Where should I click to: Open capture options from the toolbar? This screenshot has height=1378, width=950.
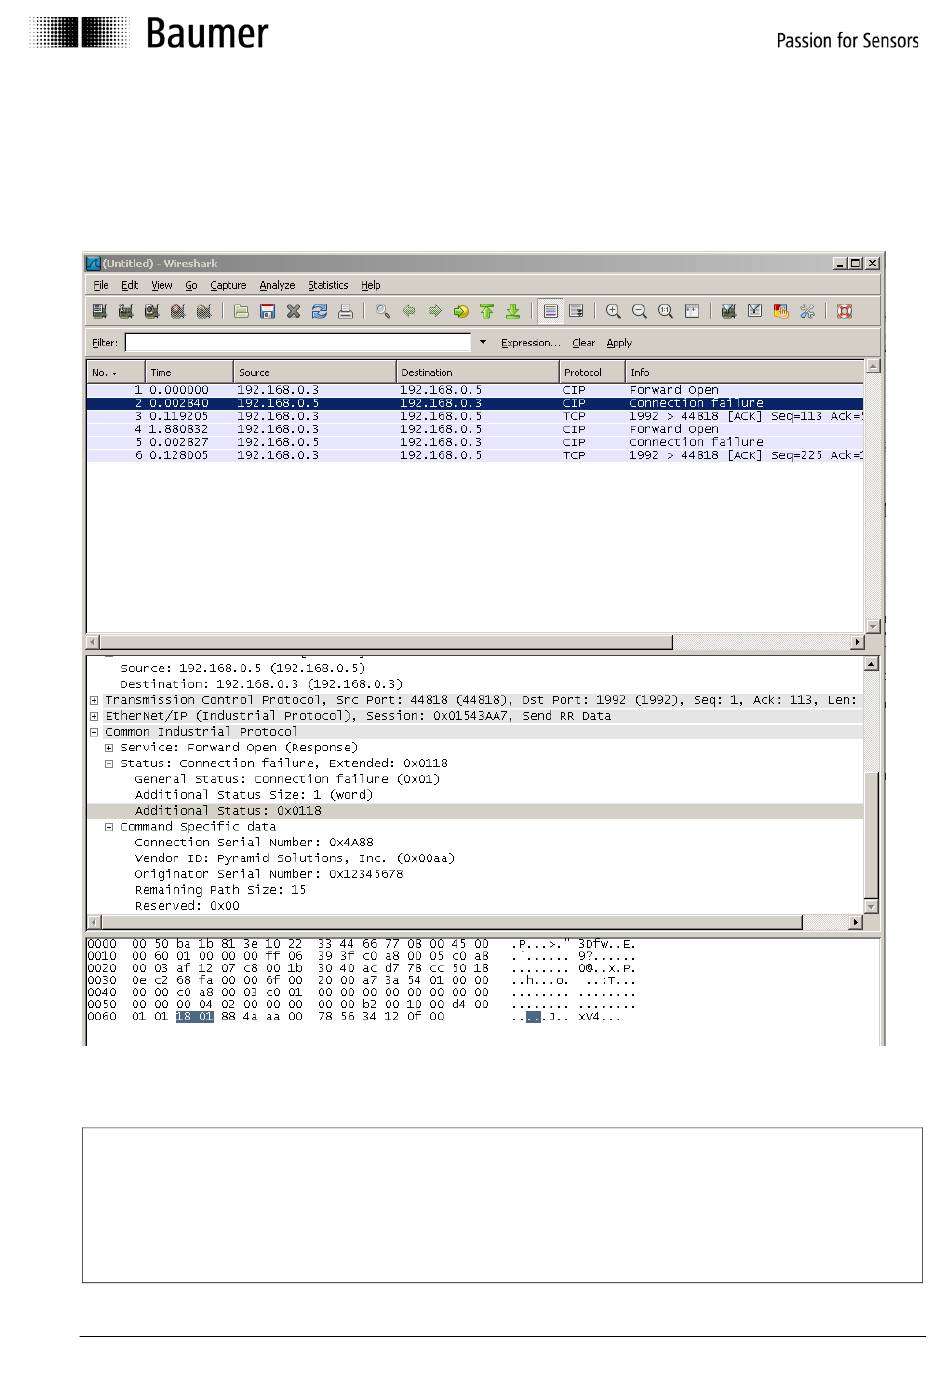click(x=125, y=311)
